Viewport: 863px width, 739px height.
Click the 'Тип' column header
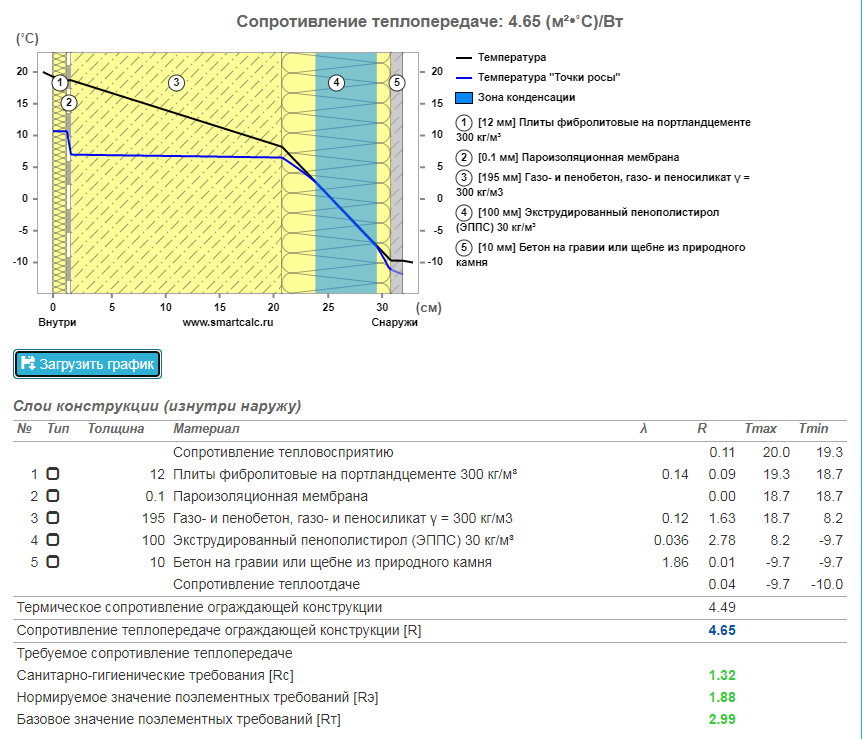pyautogui.click(x=58, y=429)
